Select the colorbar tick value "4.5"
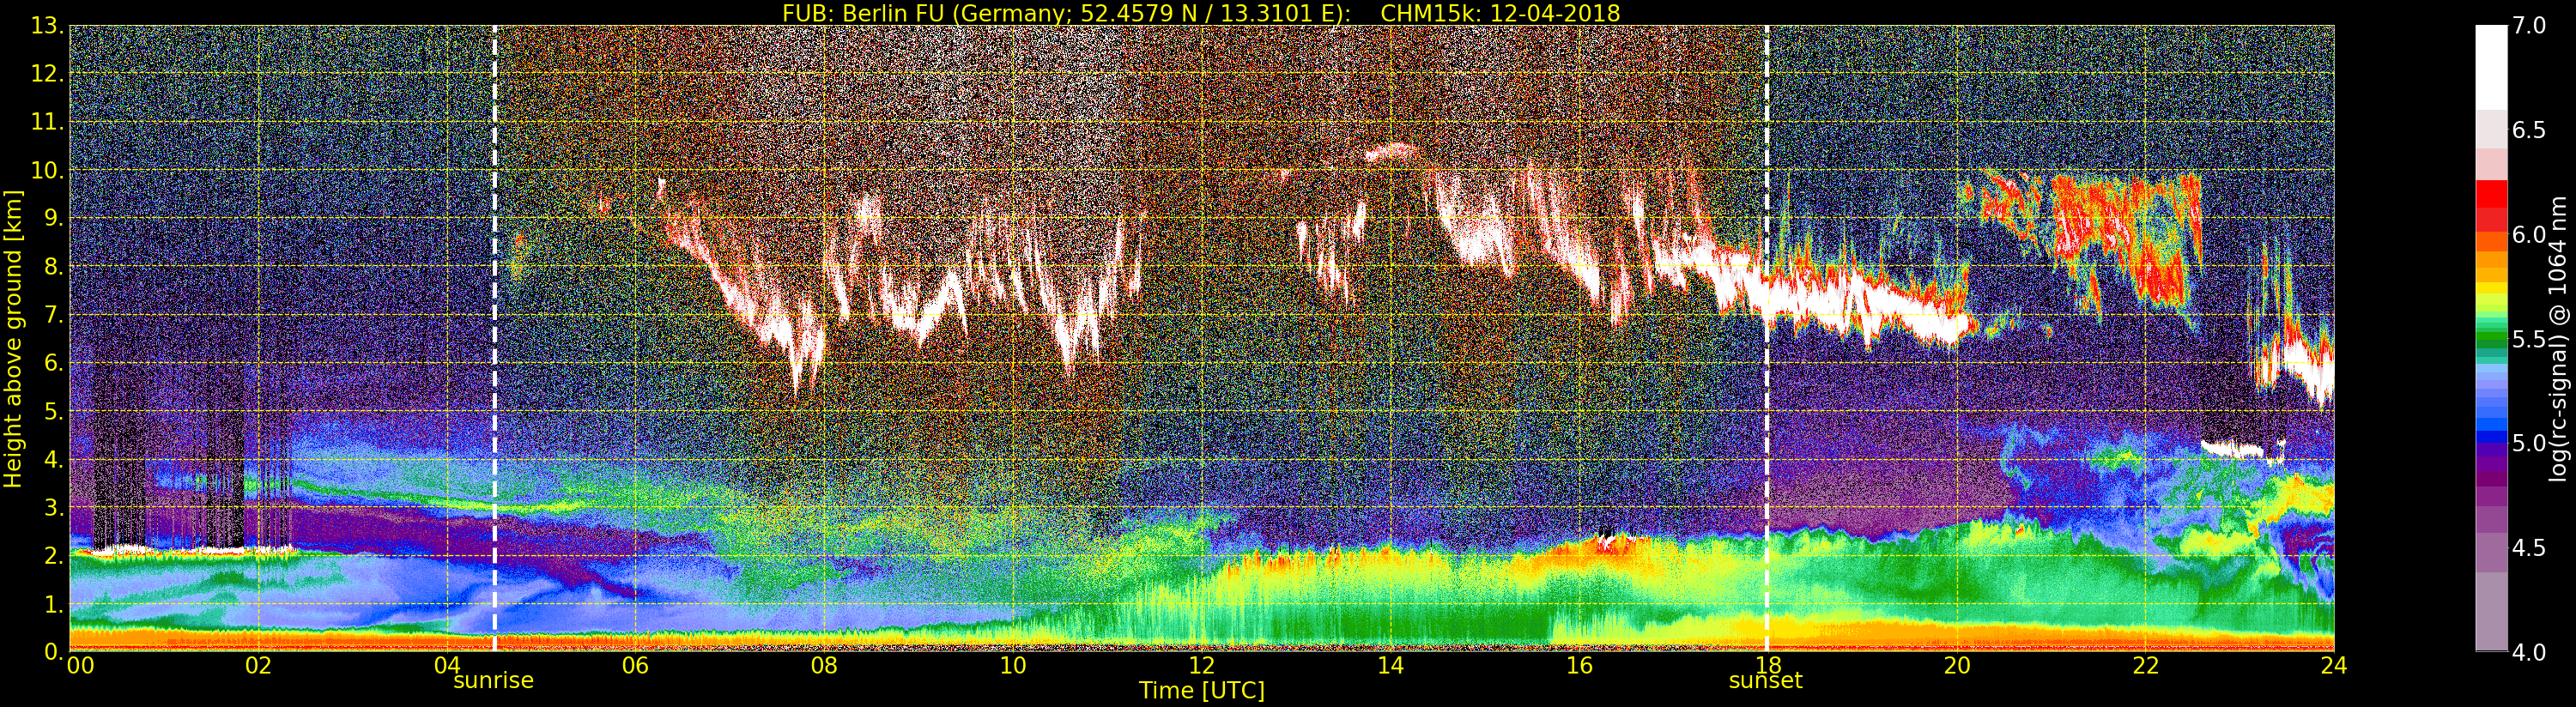2576x707 pixels. (x=2530, y=548)
